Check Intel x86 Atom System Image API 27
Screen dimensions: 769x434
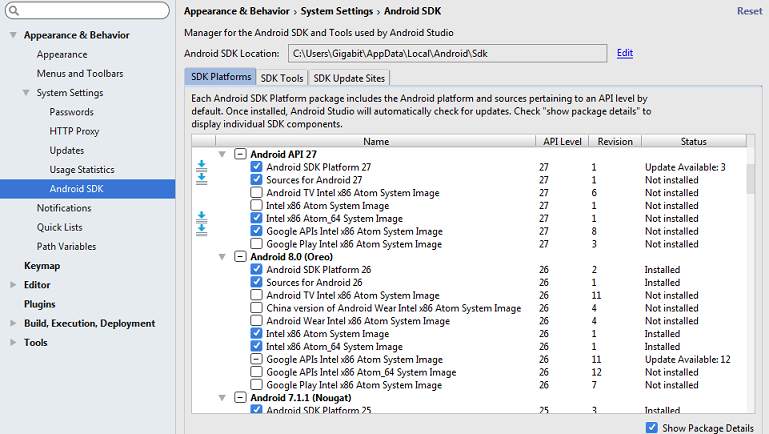click(256, 205)
